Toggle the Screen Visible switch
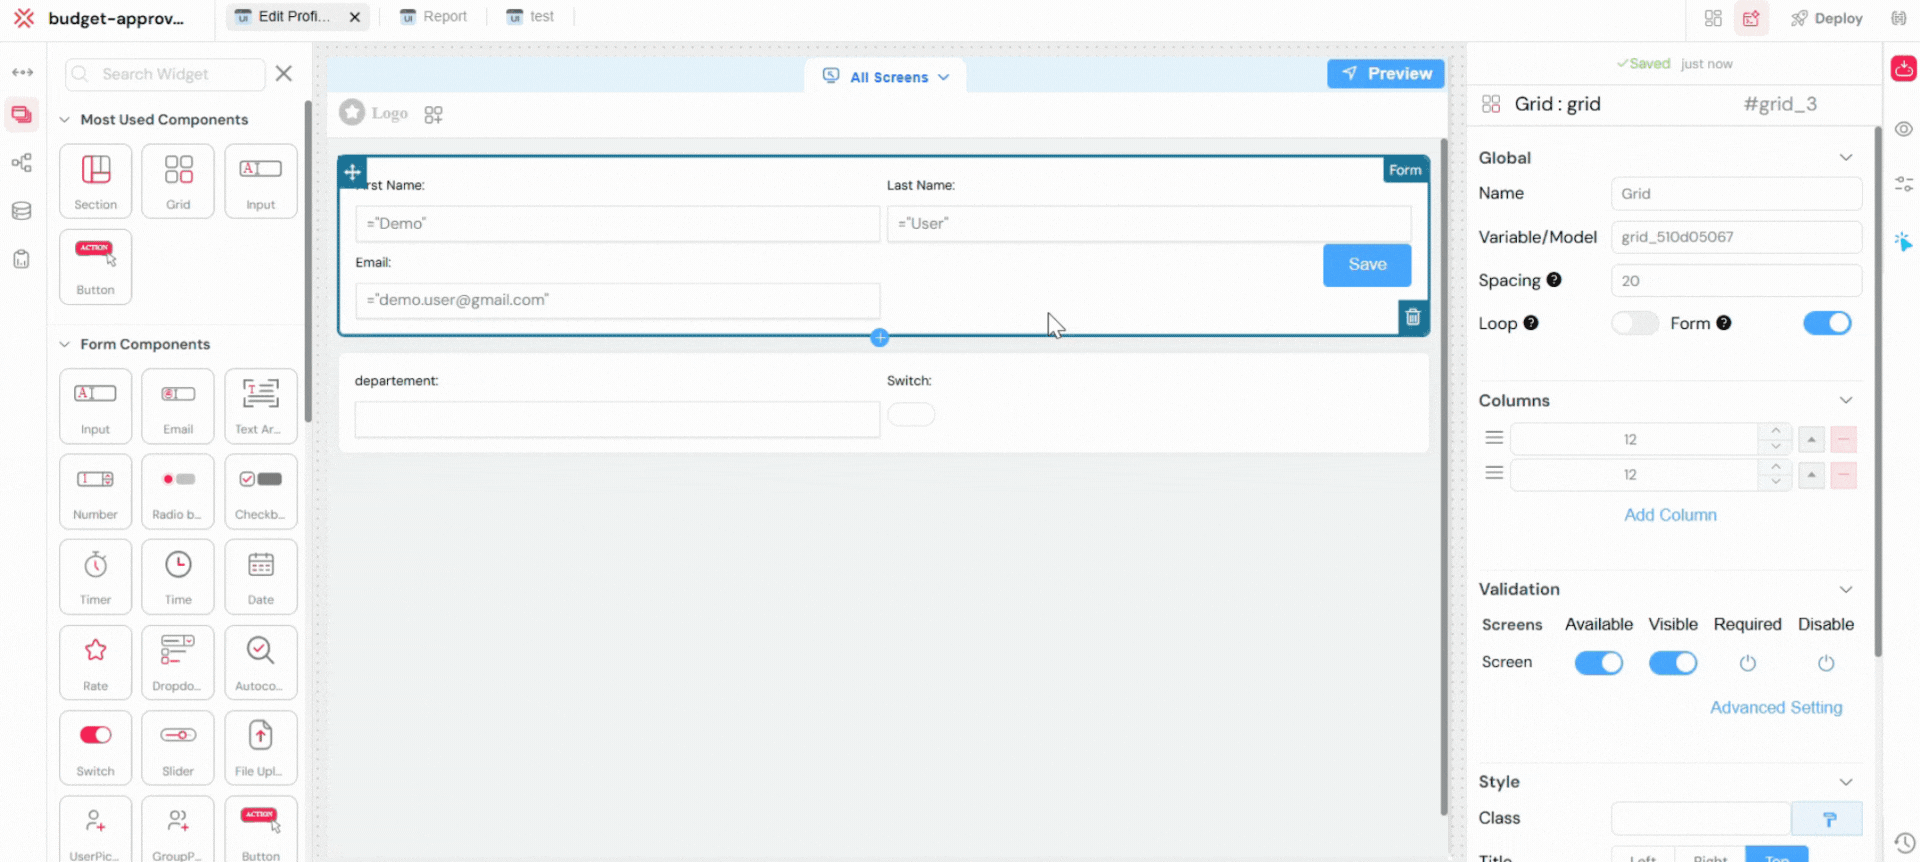This screenshot has height=862, width=1920. pos(1673,663)
